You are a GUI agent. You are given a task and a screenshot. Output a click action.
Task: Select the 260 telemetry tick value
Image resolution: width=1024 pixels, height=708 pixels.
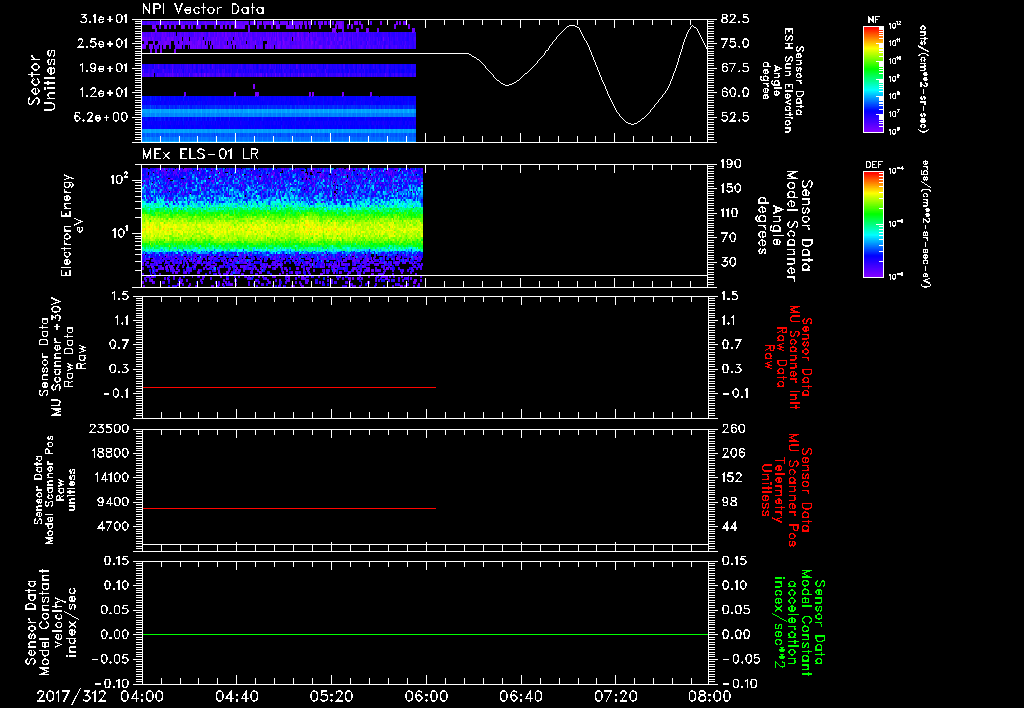point(732,428)
